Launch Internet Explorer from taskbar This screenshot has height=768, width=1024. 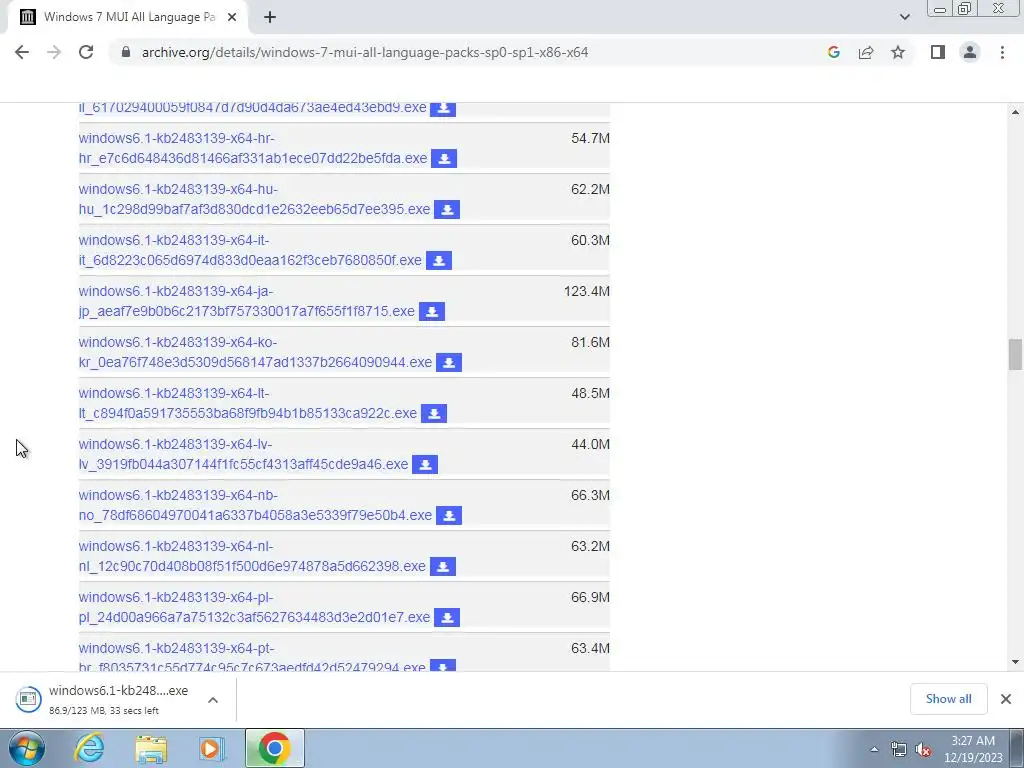89,748
